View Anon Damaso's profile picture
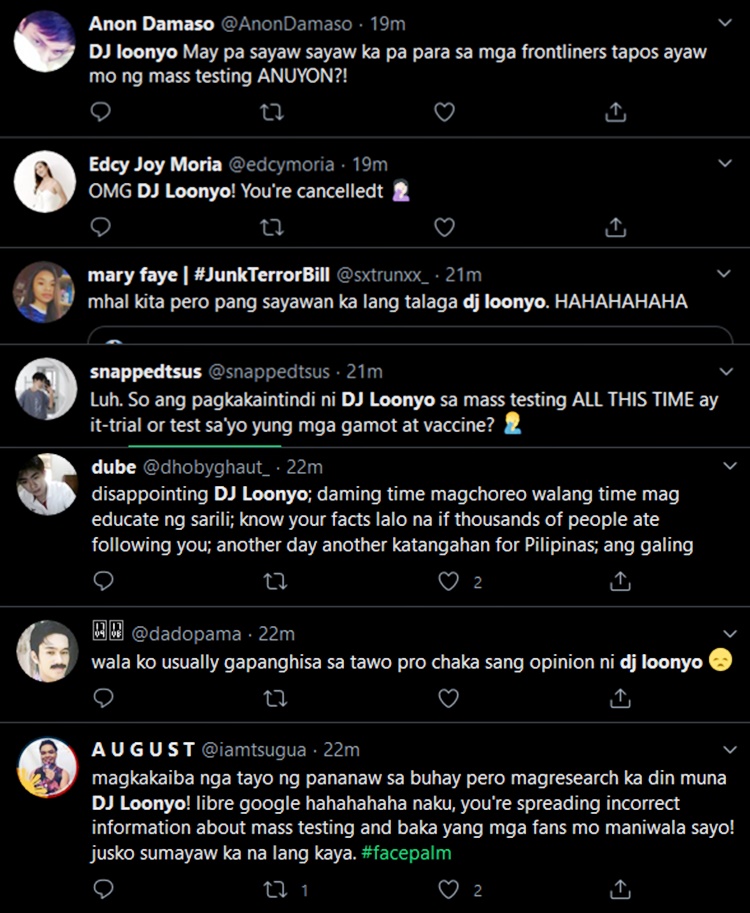The image size is (750, 913). pyautogui.click(x=46, y=42)
